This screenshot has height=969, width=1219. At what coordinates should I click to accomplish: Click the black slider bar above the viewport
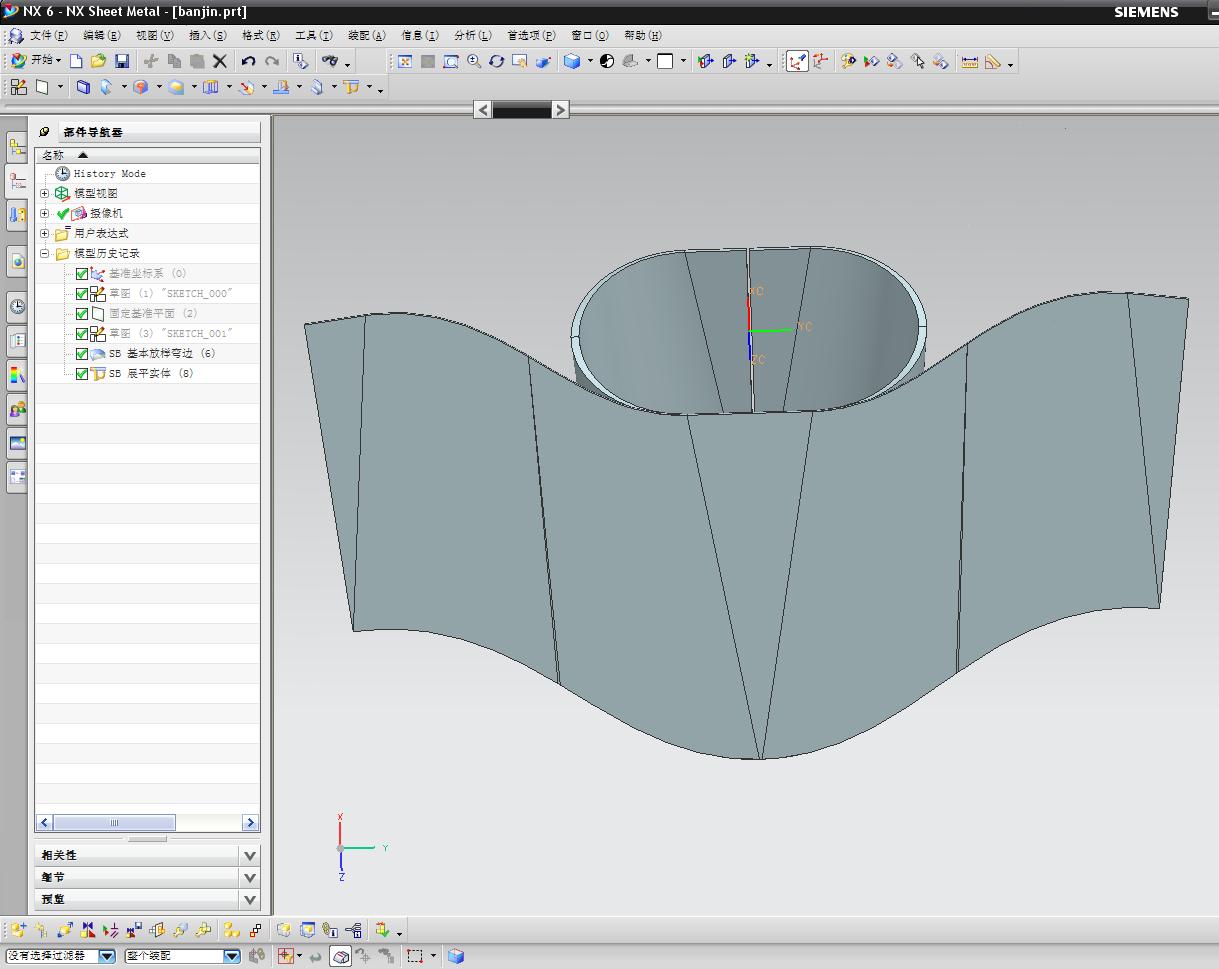[521, 110]
